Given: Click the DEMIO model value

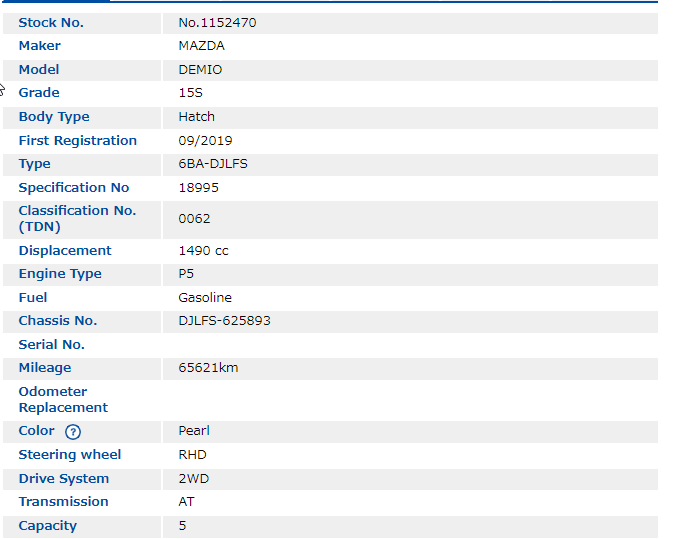Looking at the screenshot, I should click(x=200, y=70).
